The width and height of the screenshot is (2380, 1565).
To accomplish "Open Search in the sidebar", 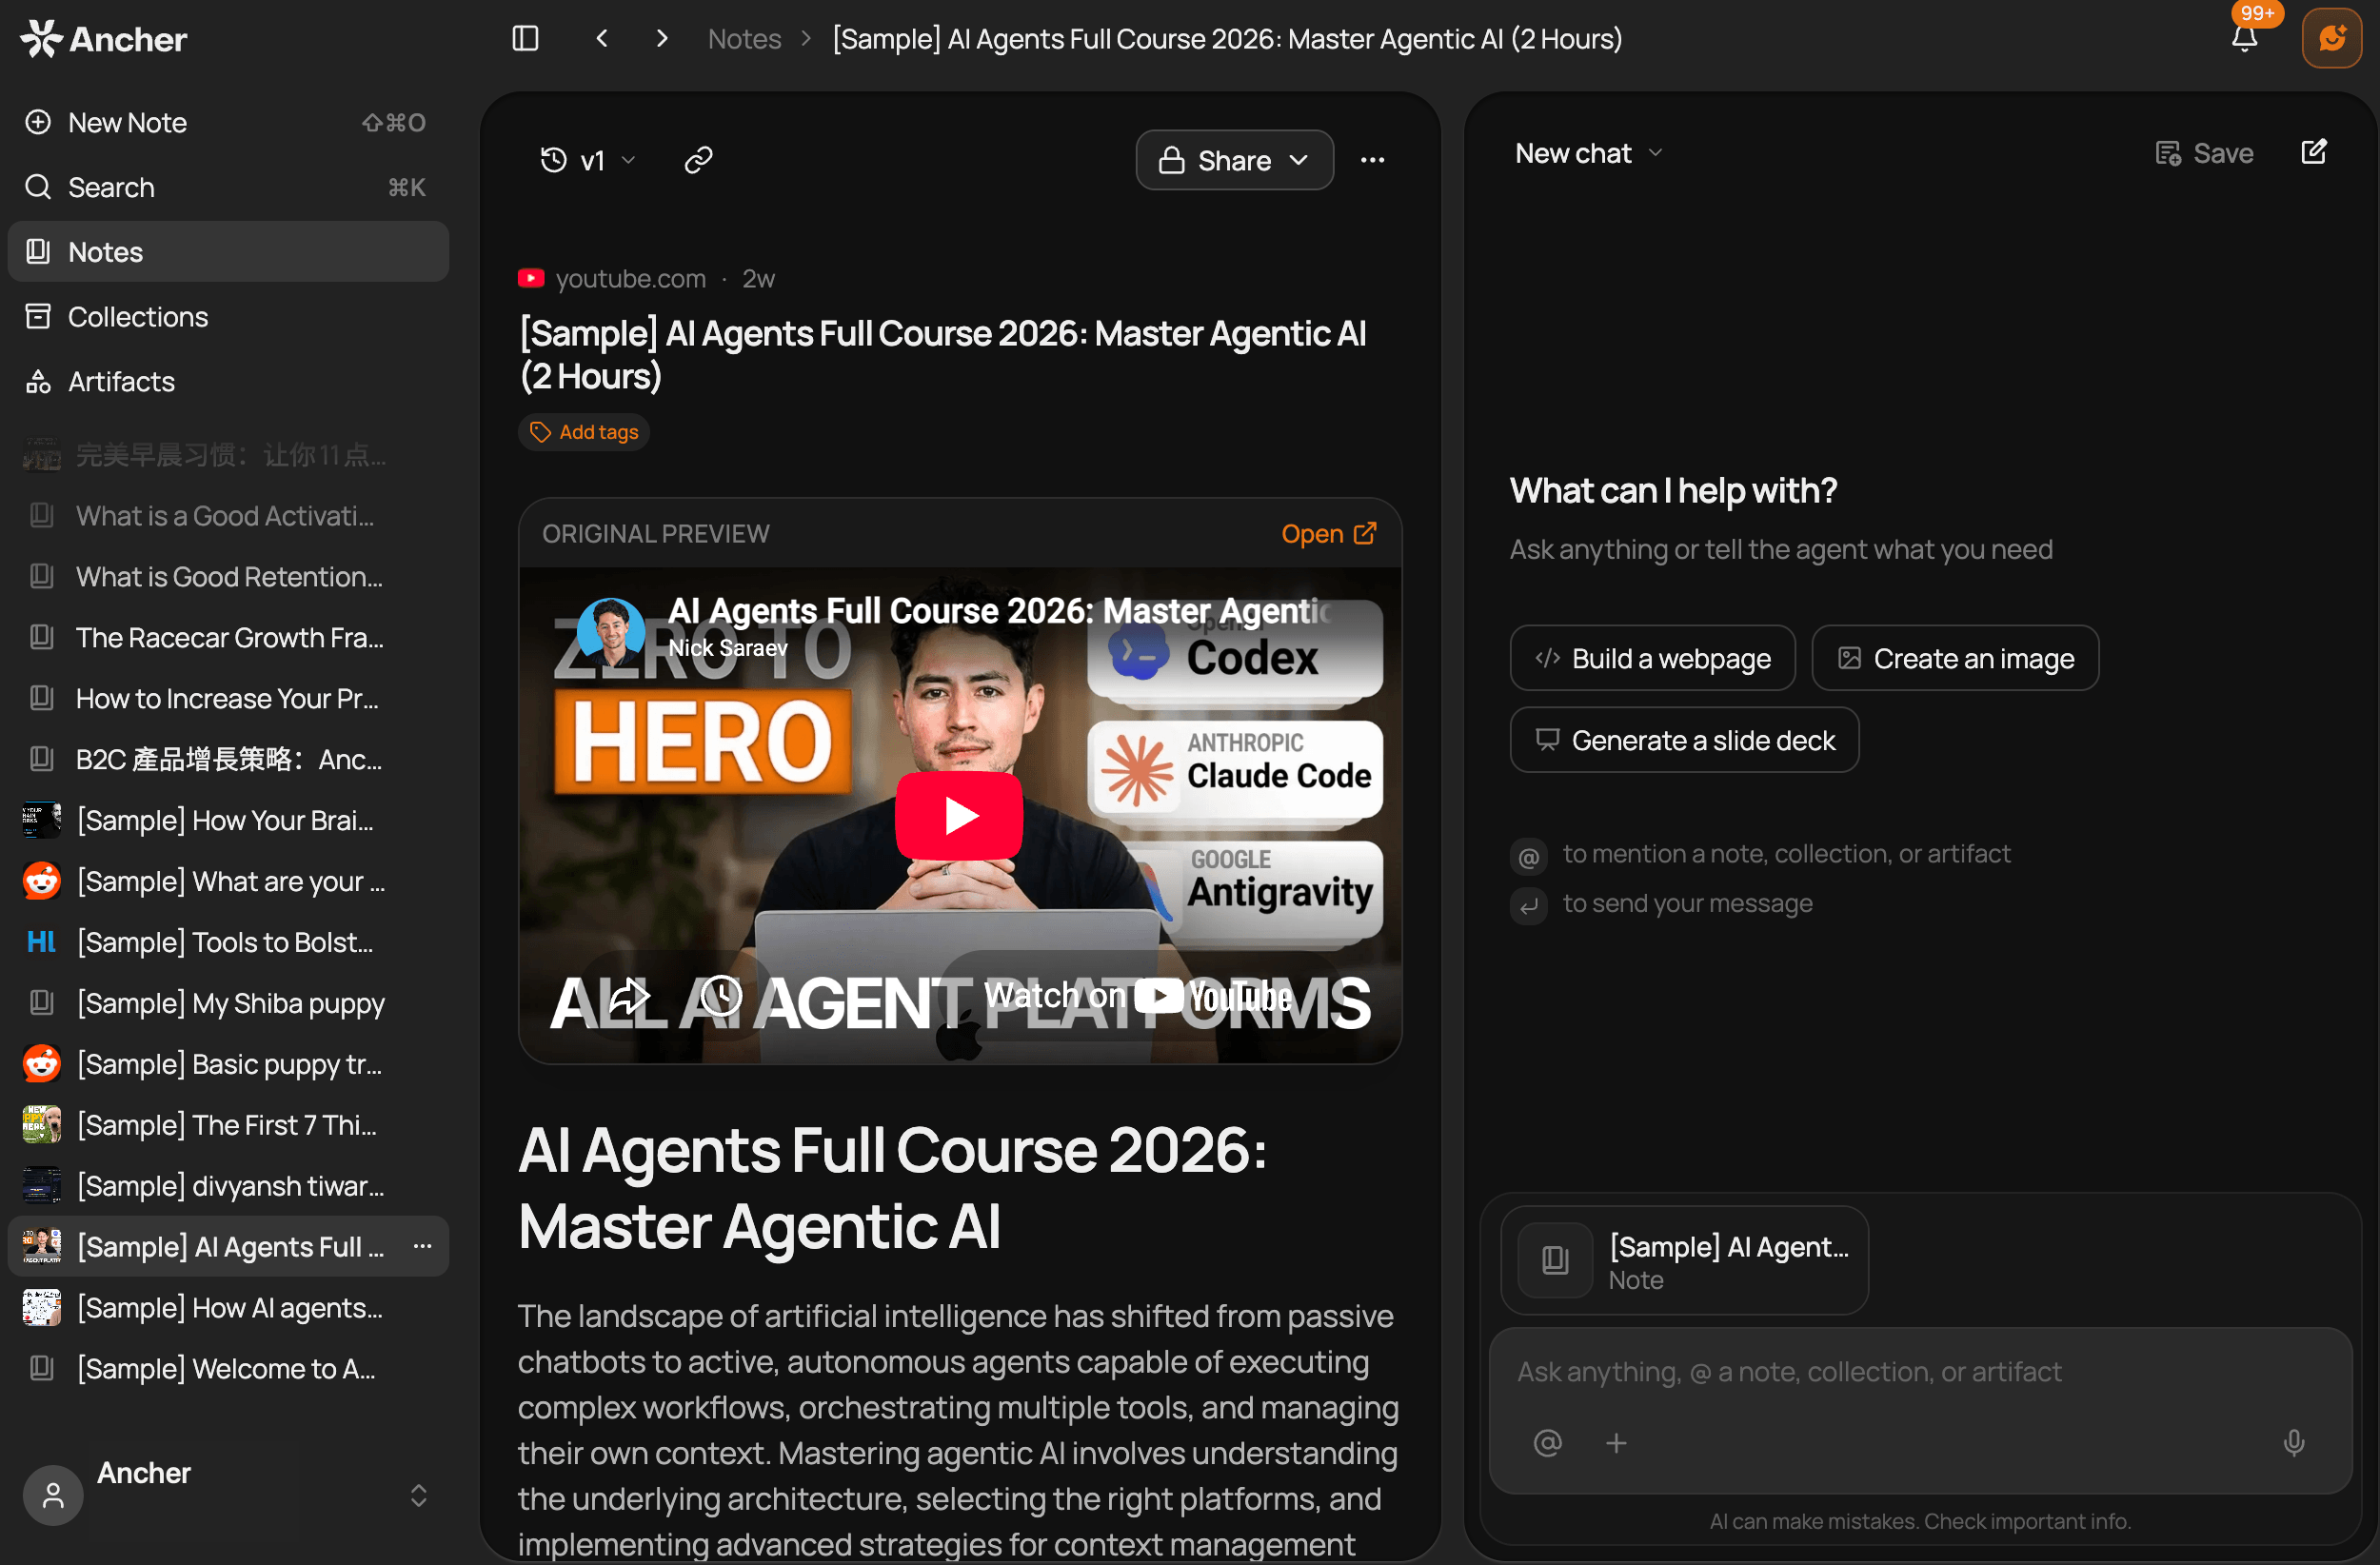I will [x=228, y=187].
